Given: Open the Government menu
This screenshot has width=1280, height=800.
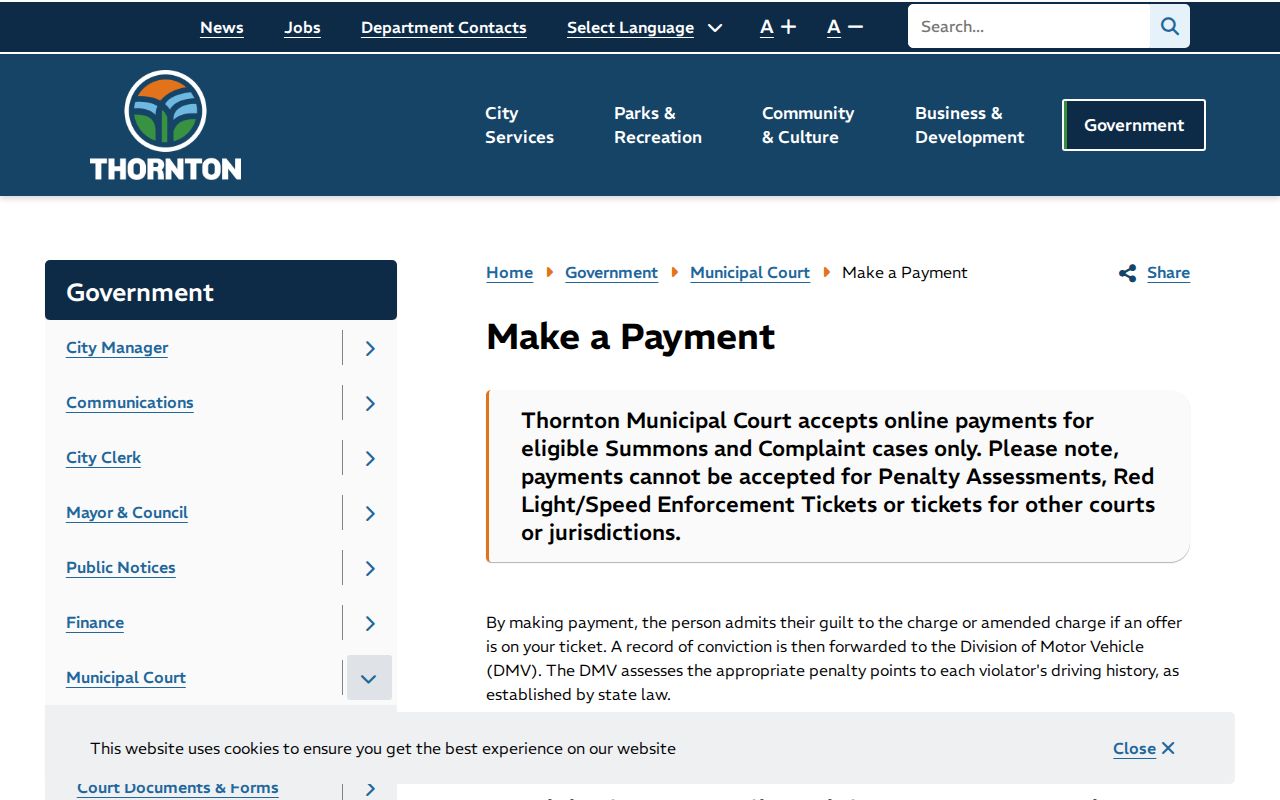Looking at the screenshot, I should (1134, 125).
